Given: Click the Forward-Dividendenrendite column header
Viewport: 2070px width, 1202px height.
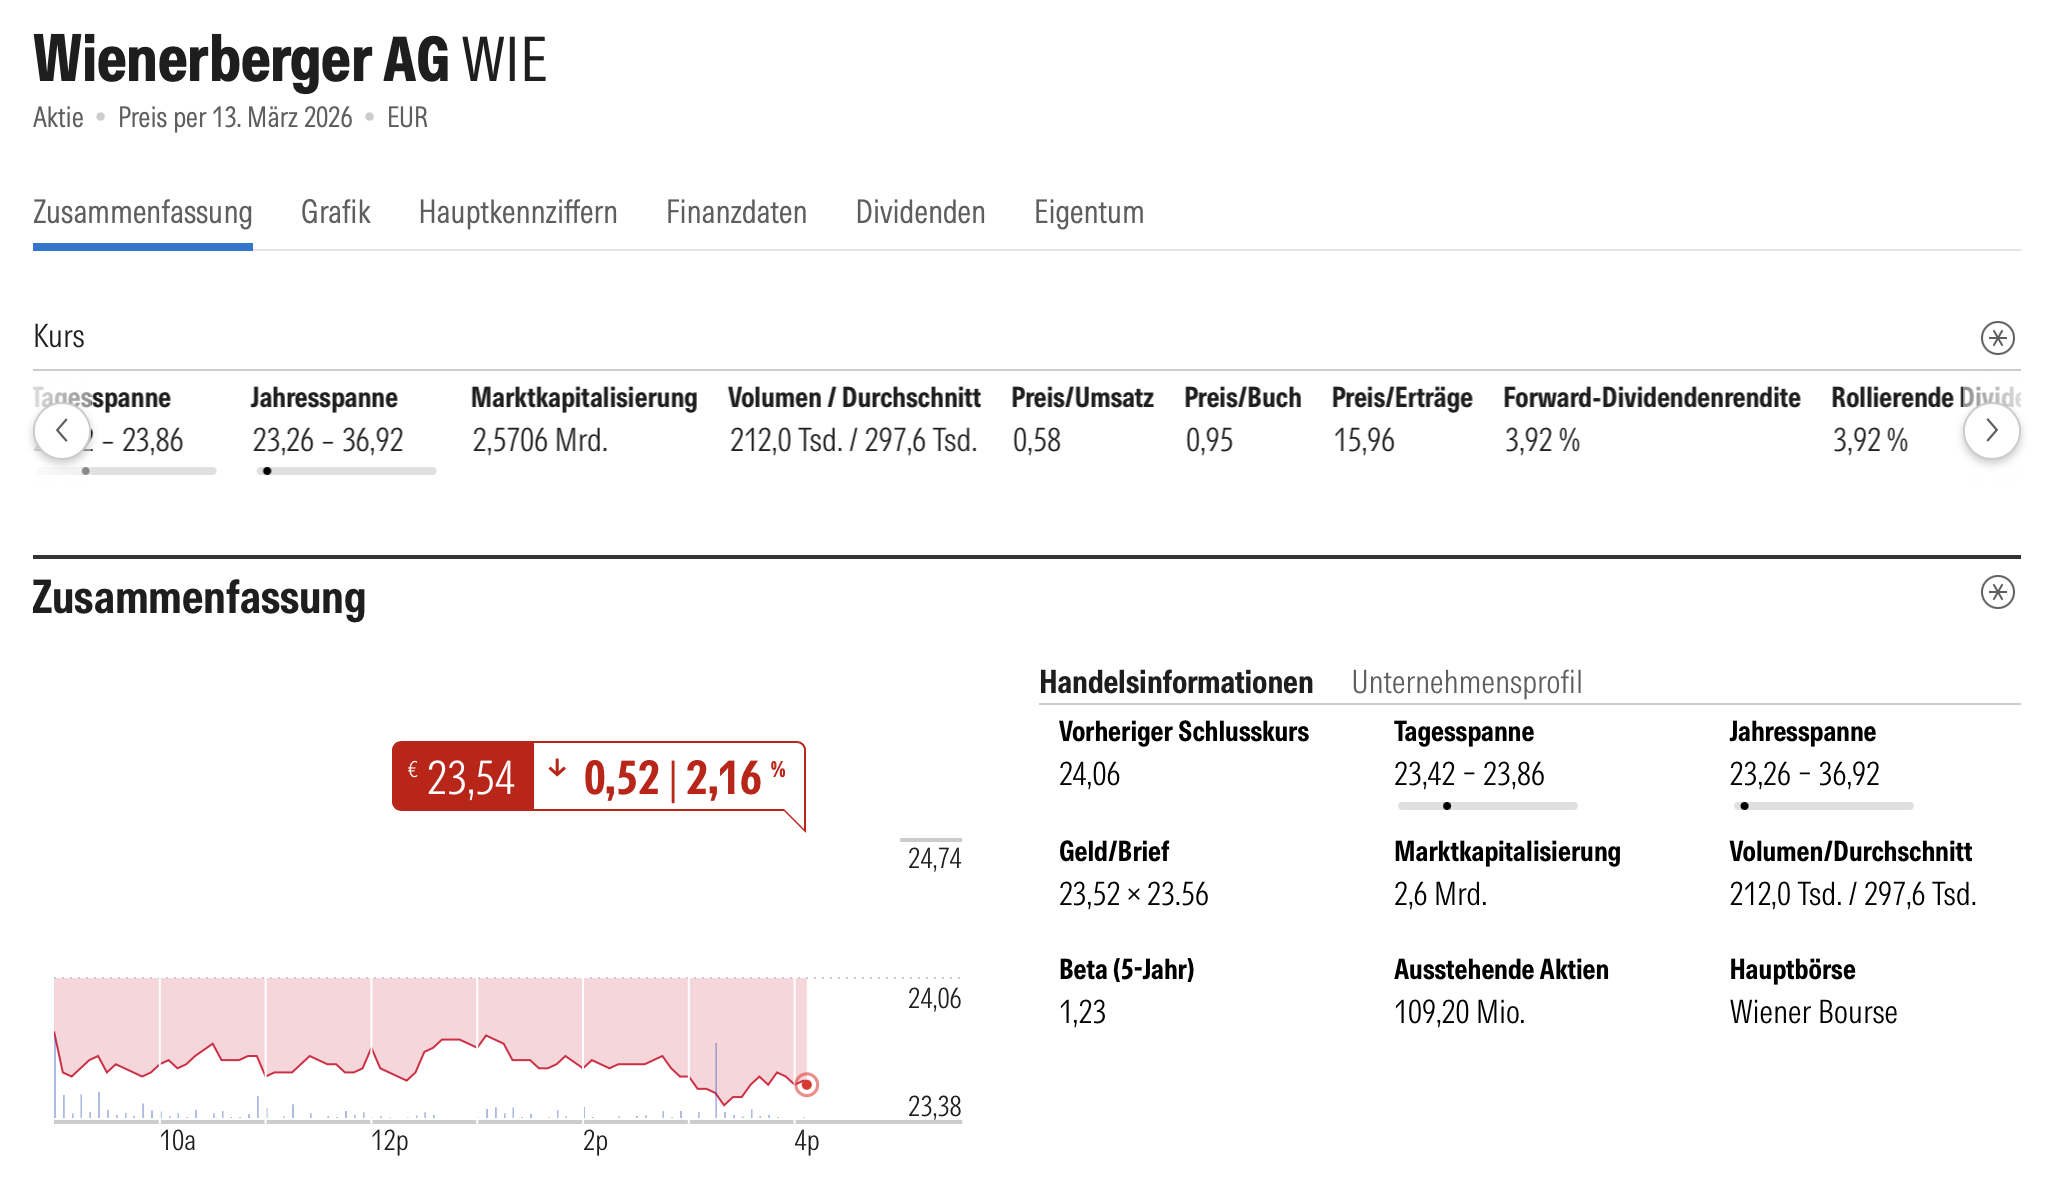Looking at the screenshot, I should (x=1651, y=398).
